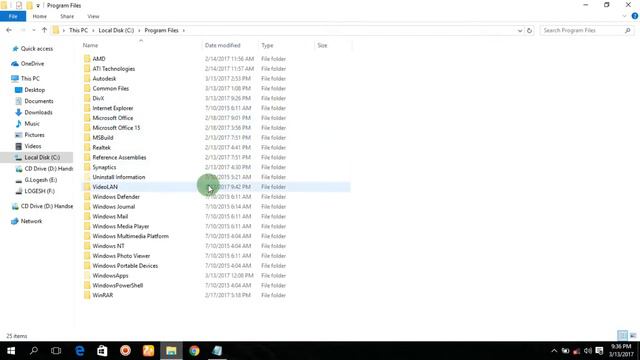Open the Share ribbon tab
The height and width of the screenshot is (360, 640).
click(x=67, y=16)
